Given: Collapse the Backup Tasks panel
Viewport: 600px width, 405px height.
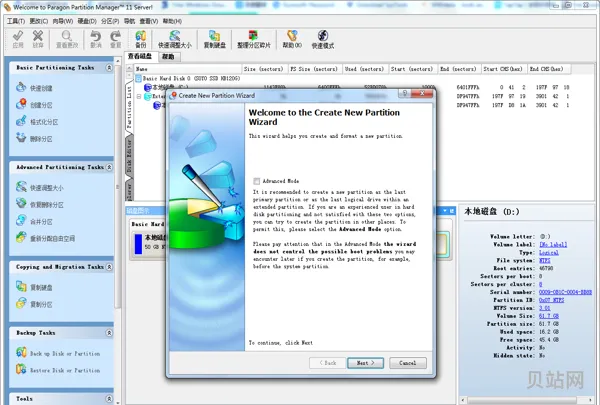Looking at the screenshot, I should tap(109, 333).
